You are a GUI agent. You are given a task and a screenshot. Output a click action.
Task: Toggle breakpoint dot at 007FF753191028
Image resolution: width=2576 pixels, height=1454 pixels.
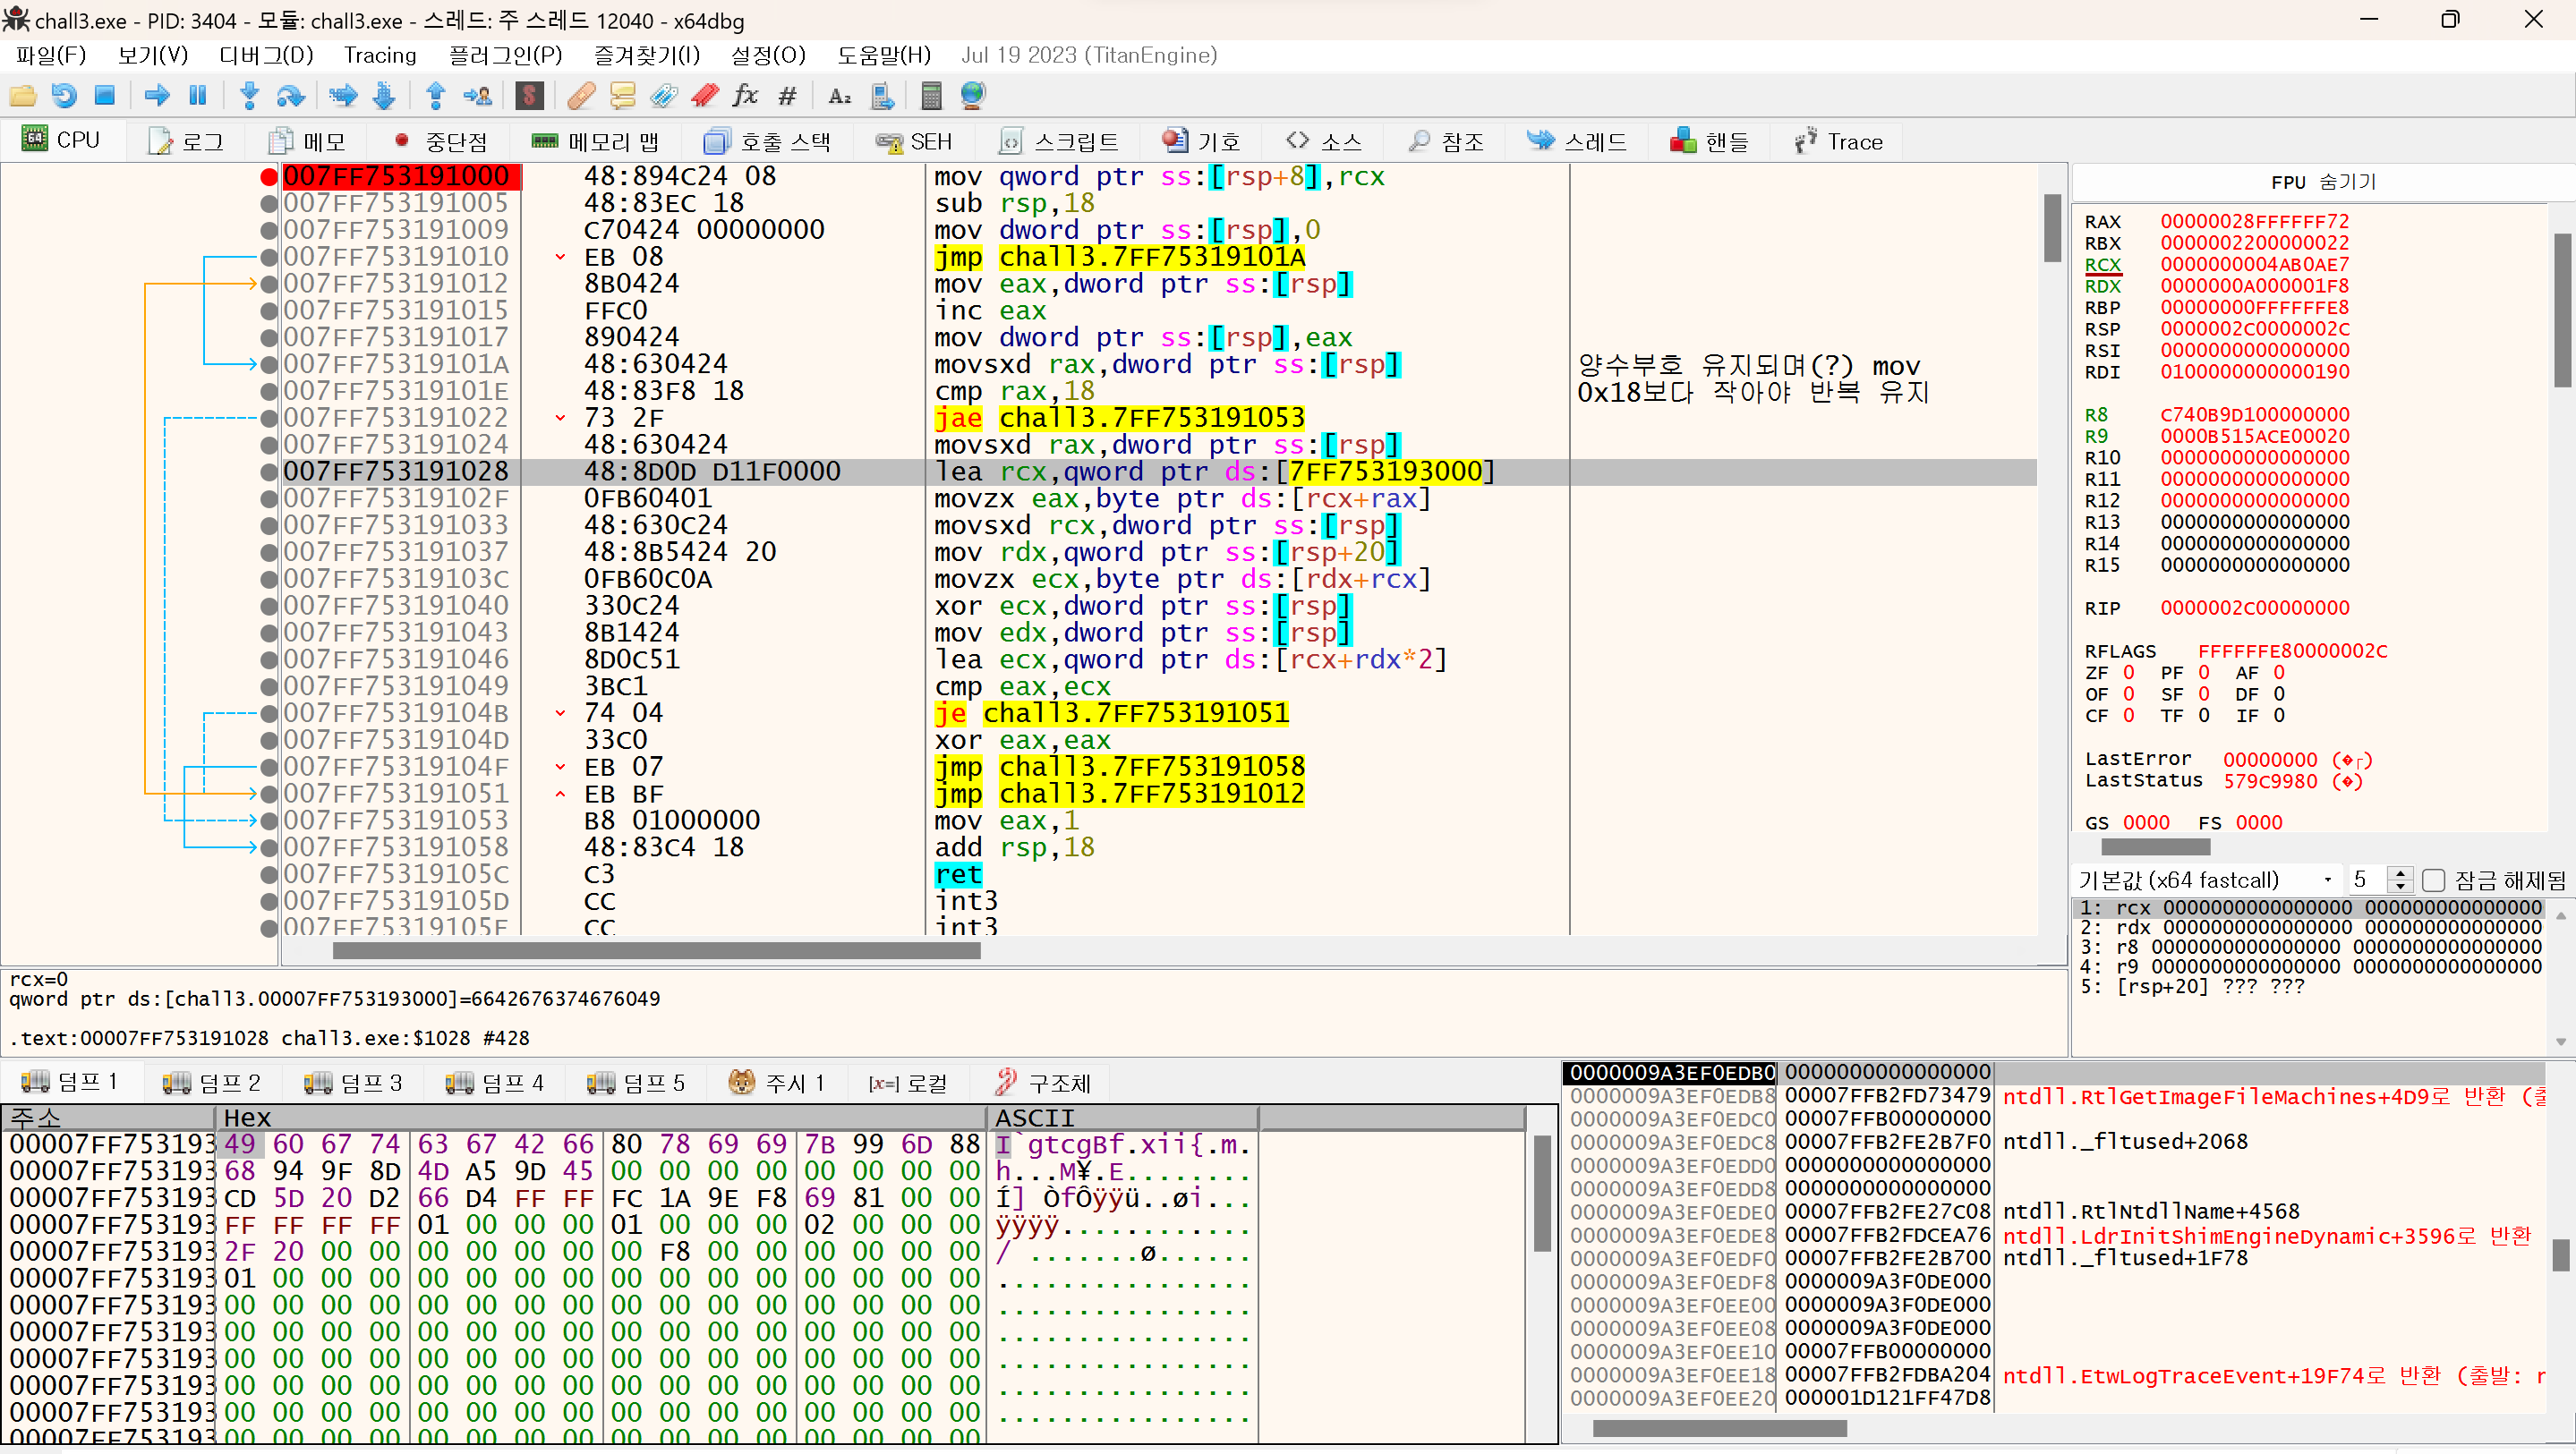pos(268,472)
